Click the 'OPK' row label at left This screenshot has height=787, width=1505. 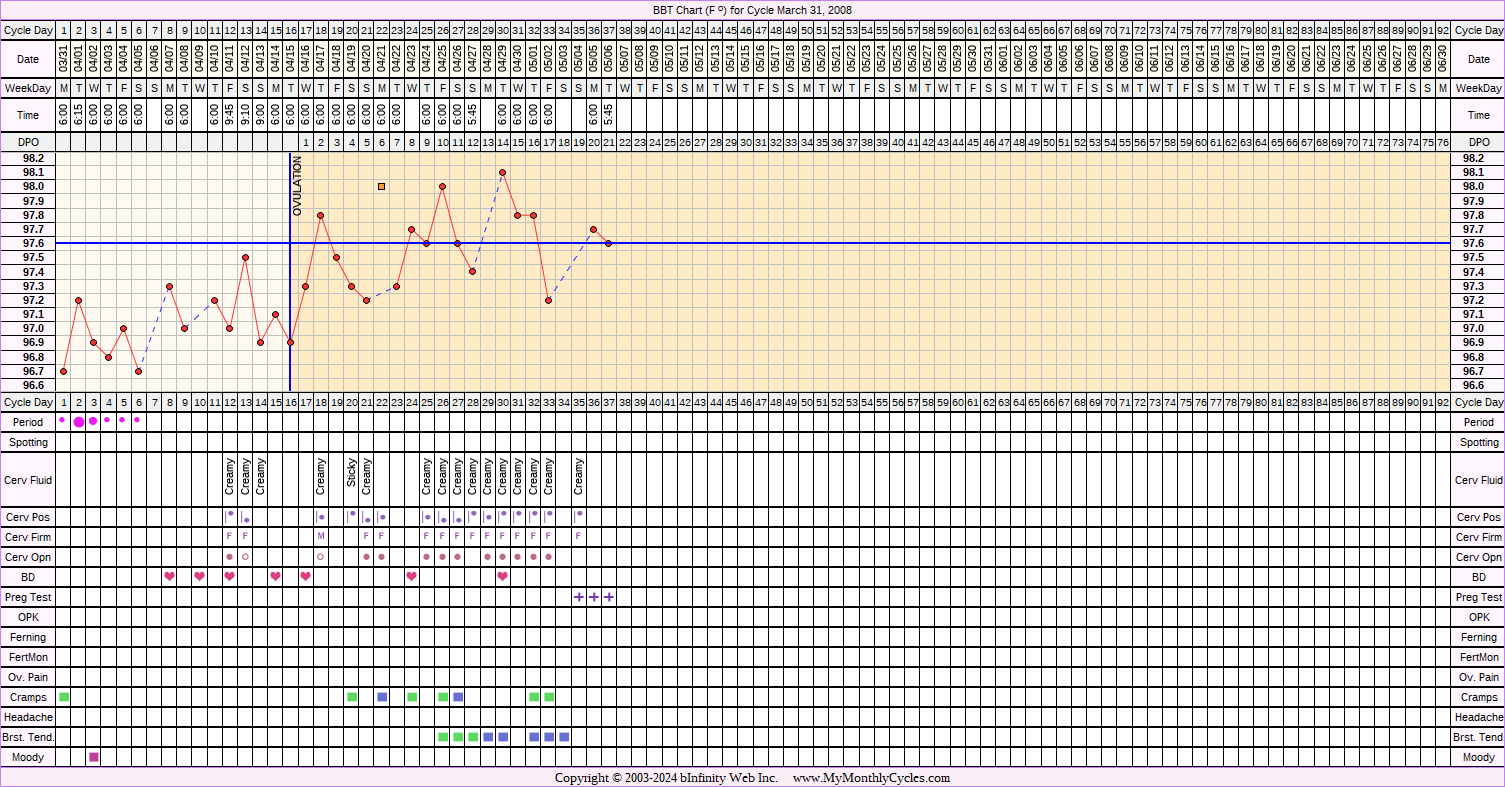click(x=28, y=617)
